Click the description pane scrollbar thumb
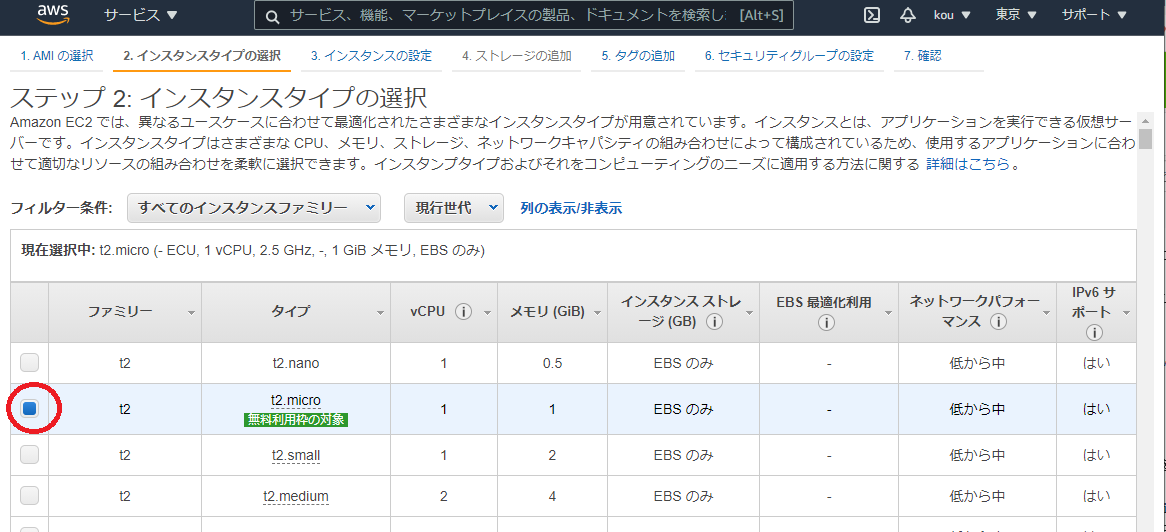The image size is (1166, 532). pos(1145,138)
